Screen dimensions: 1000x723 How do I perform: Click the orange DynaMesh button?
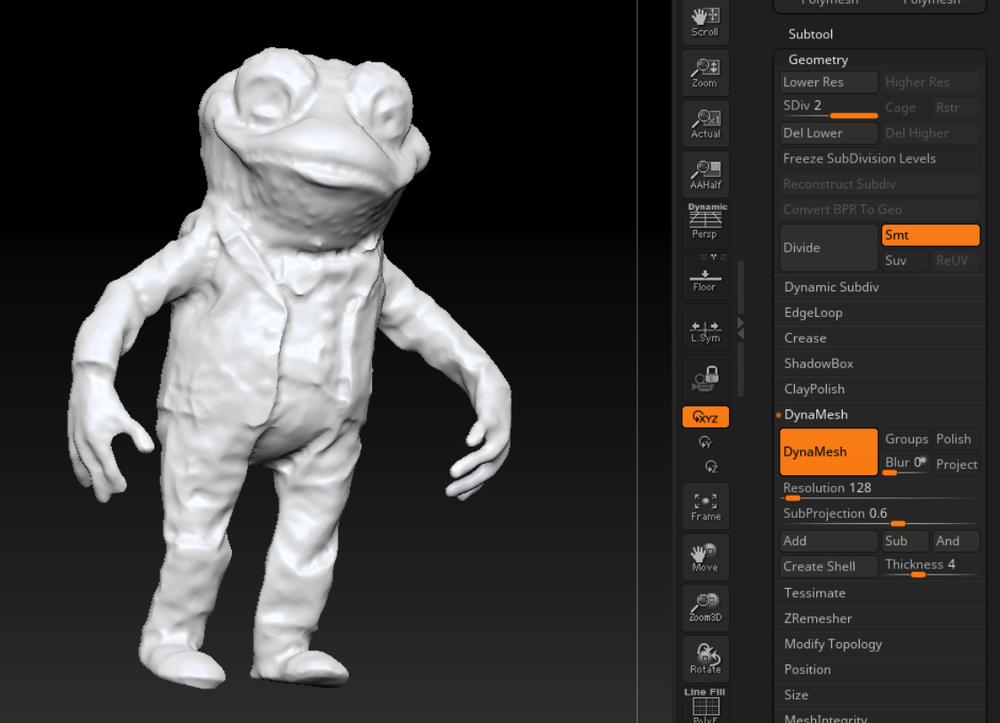[x=828, y=452]
